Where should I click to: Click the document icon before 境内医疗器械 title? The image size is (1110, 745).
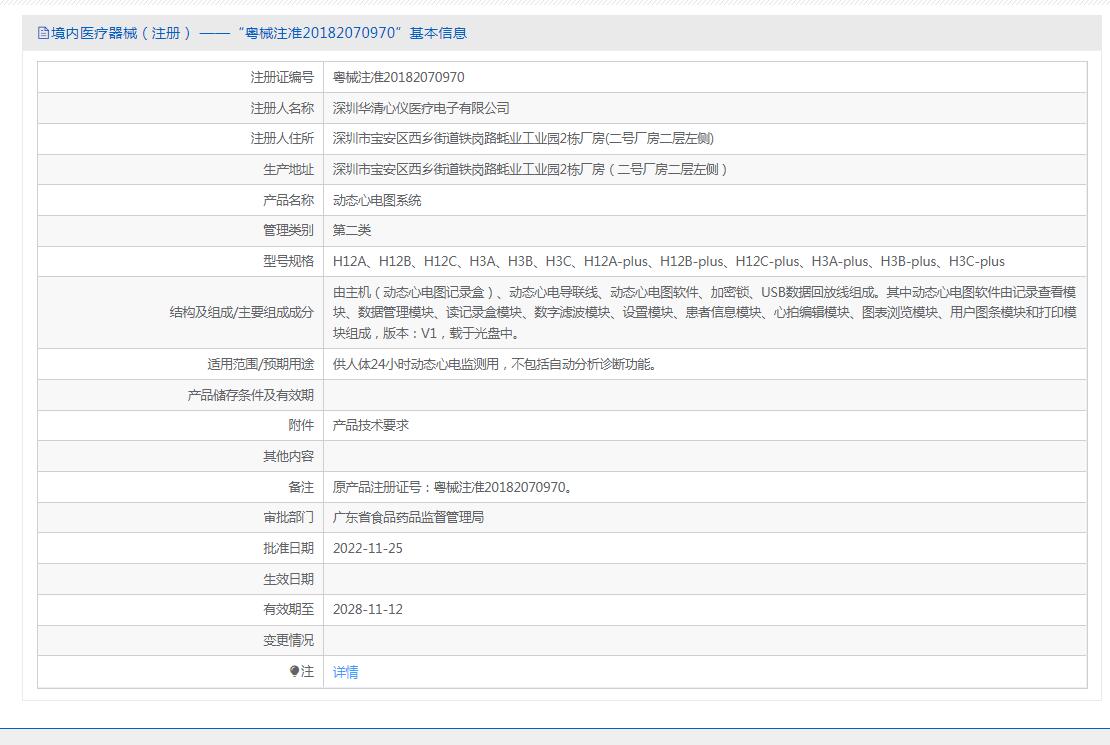[43, 33]
